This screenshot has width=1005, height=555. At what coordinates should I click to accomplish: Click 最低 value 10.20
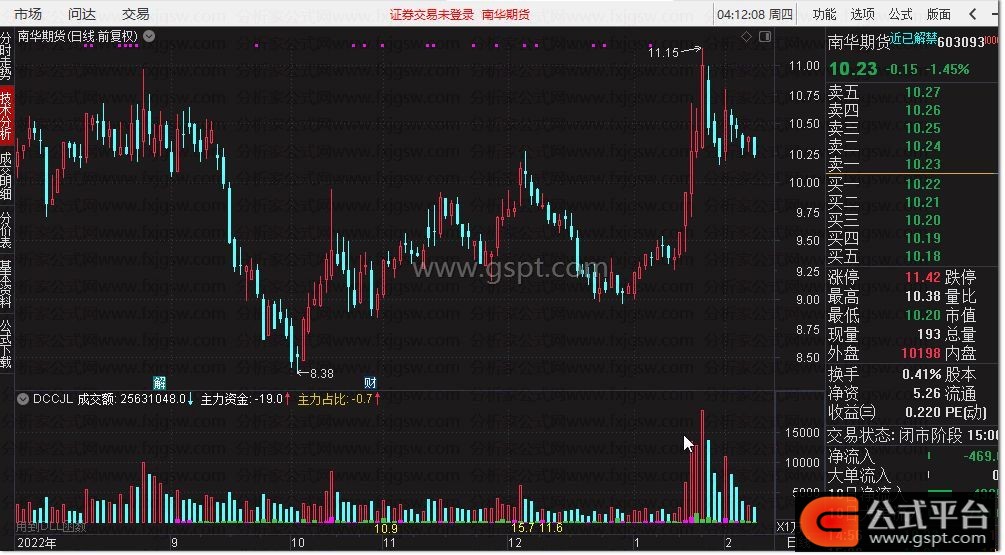(x=922, y=315)
